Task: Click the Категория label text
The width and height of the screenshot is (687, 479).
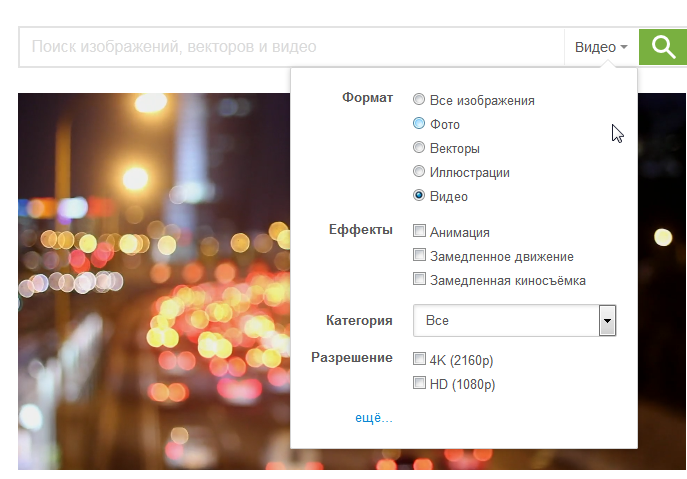Action: pyautogui.click(x=359, y=321)
